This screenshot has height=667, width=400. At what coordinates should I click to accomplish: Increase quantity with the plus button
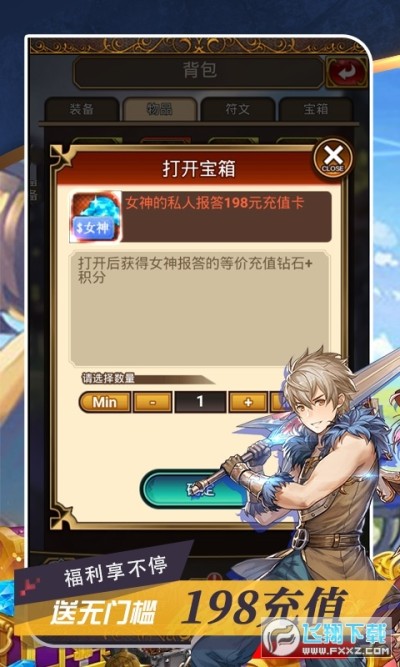pos(249,402)
